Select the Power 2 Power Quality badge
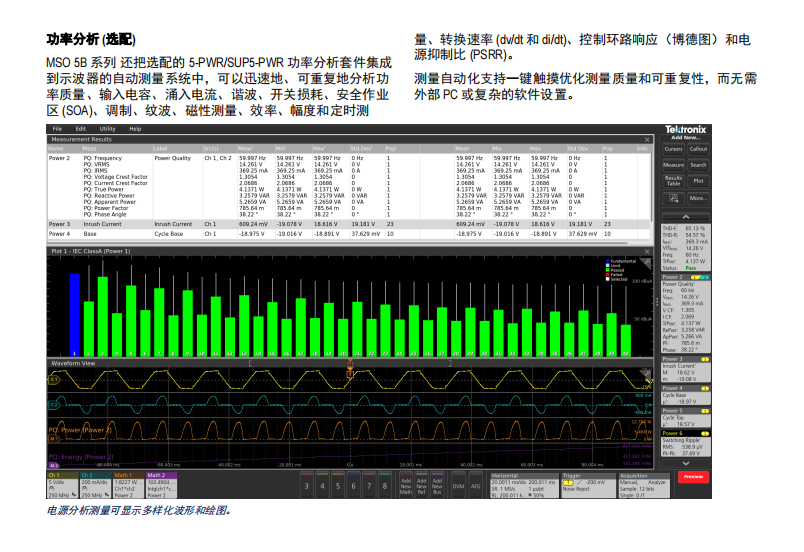Image resolution: width=804 pixels, height=552 pixels. point(686,313)
